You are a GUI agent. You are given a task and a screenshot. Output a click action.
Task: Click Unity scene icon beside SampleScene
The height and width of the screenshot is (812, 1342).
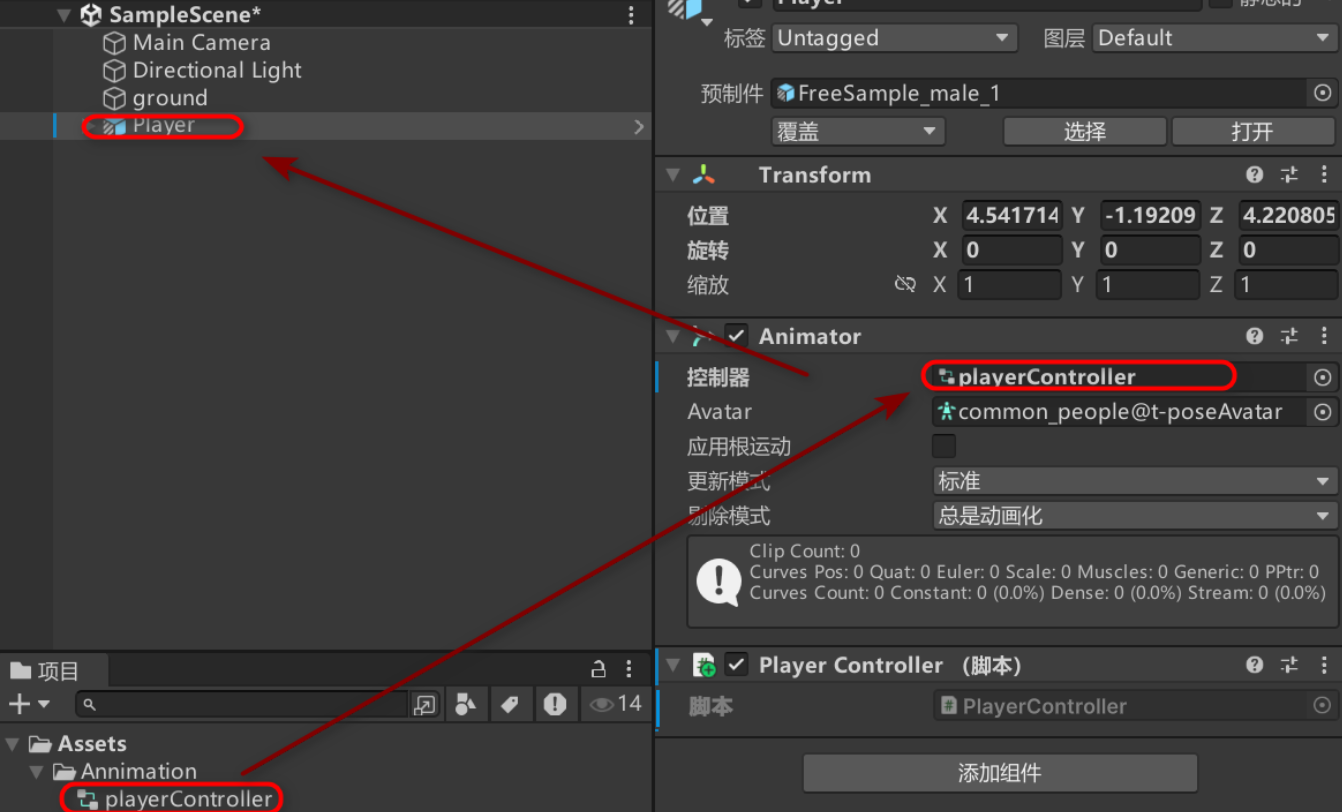tap(91, 15)
